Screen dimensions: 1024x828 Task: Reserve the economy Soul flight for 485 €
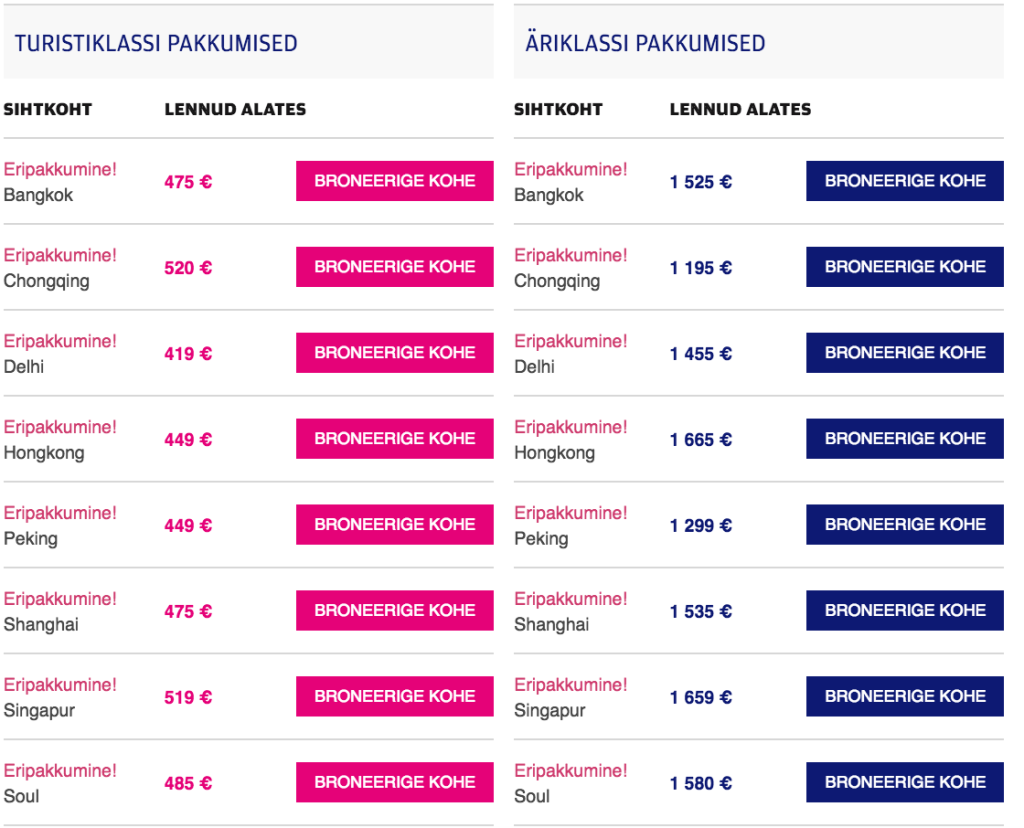click(x=394, y=783)
